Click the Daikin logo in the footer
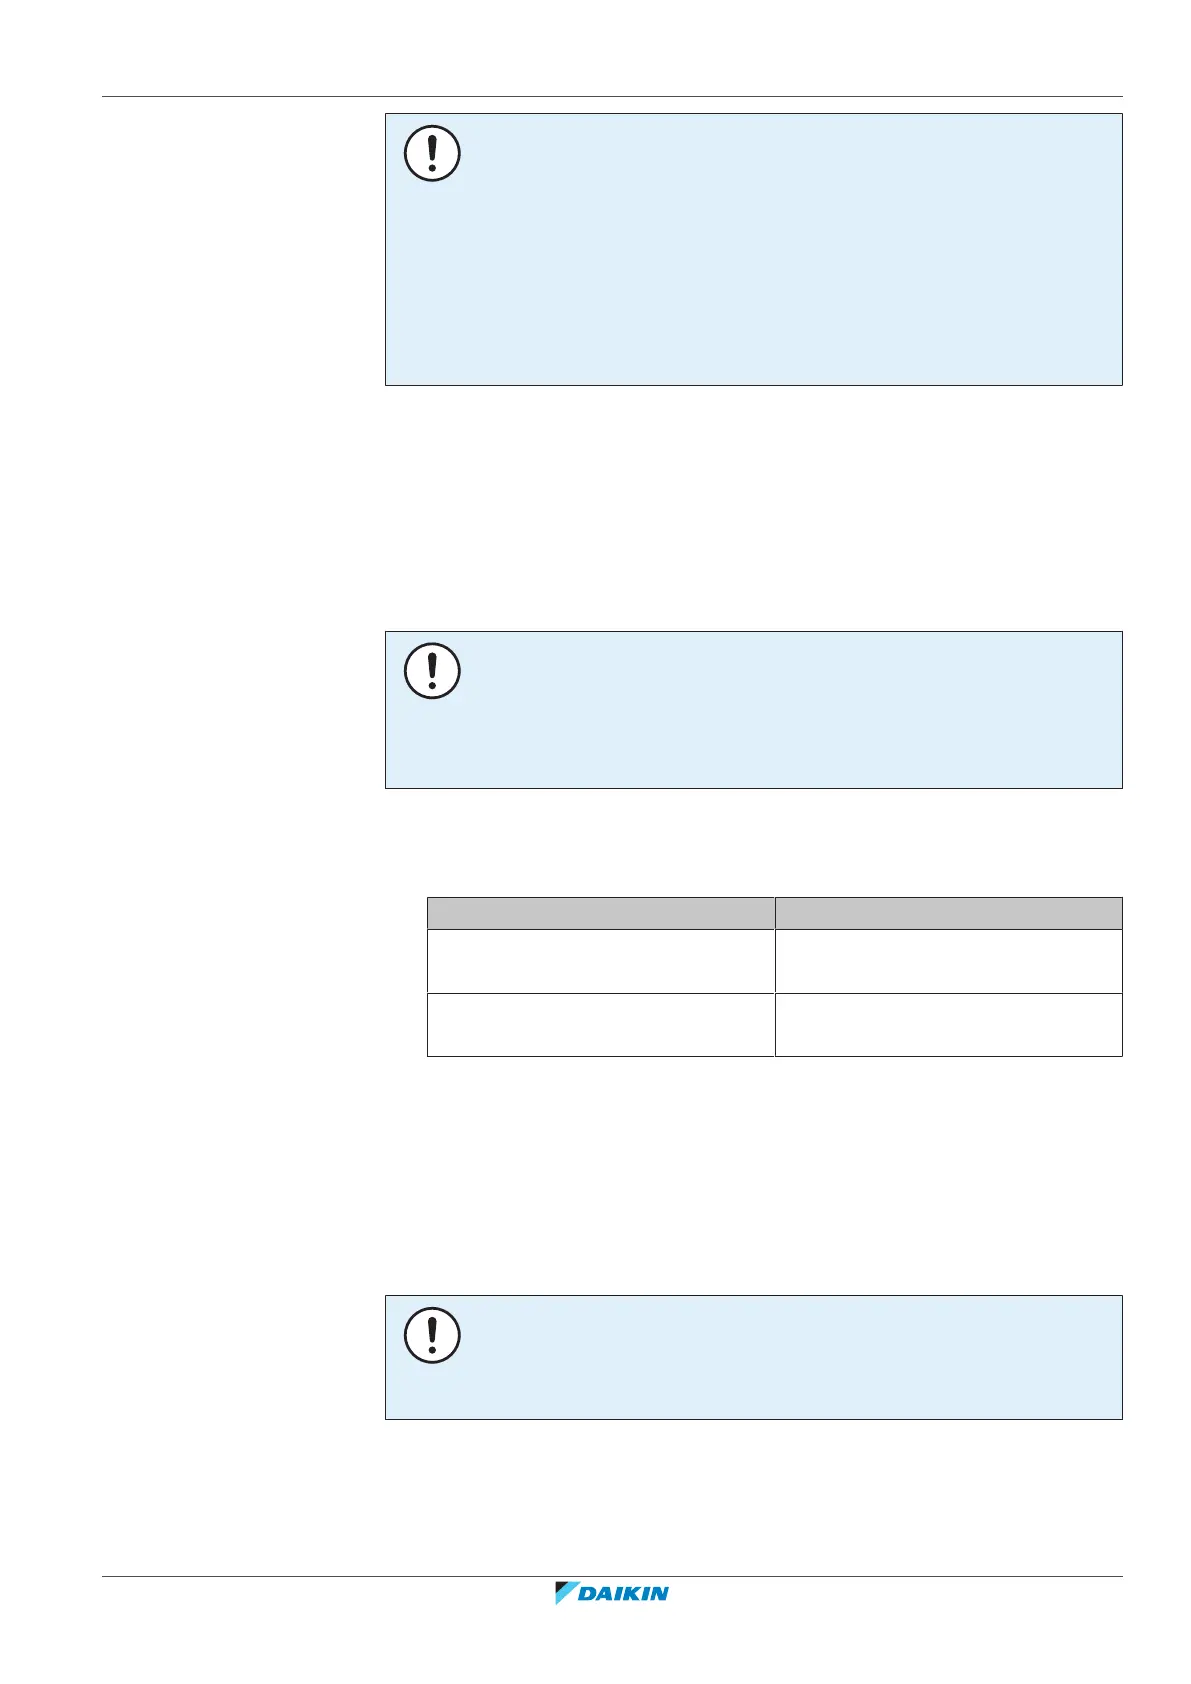 (611, 1594)
